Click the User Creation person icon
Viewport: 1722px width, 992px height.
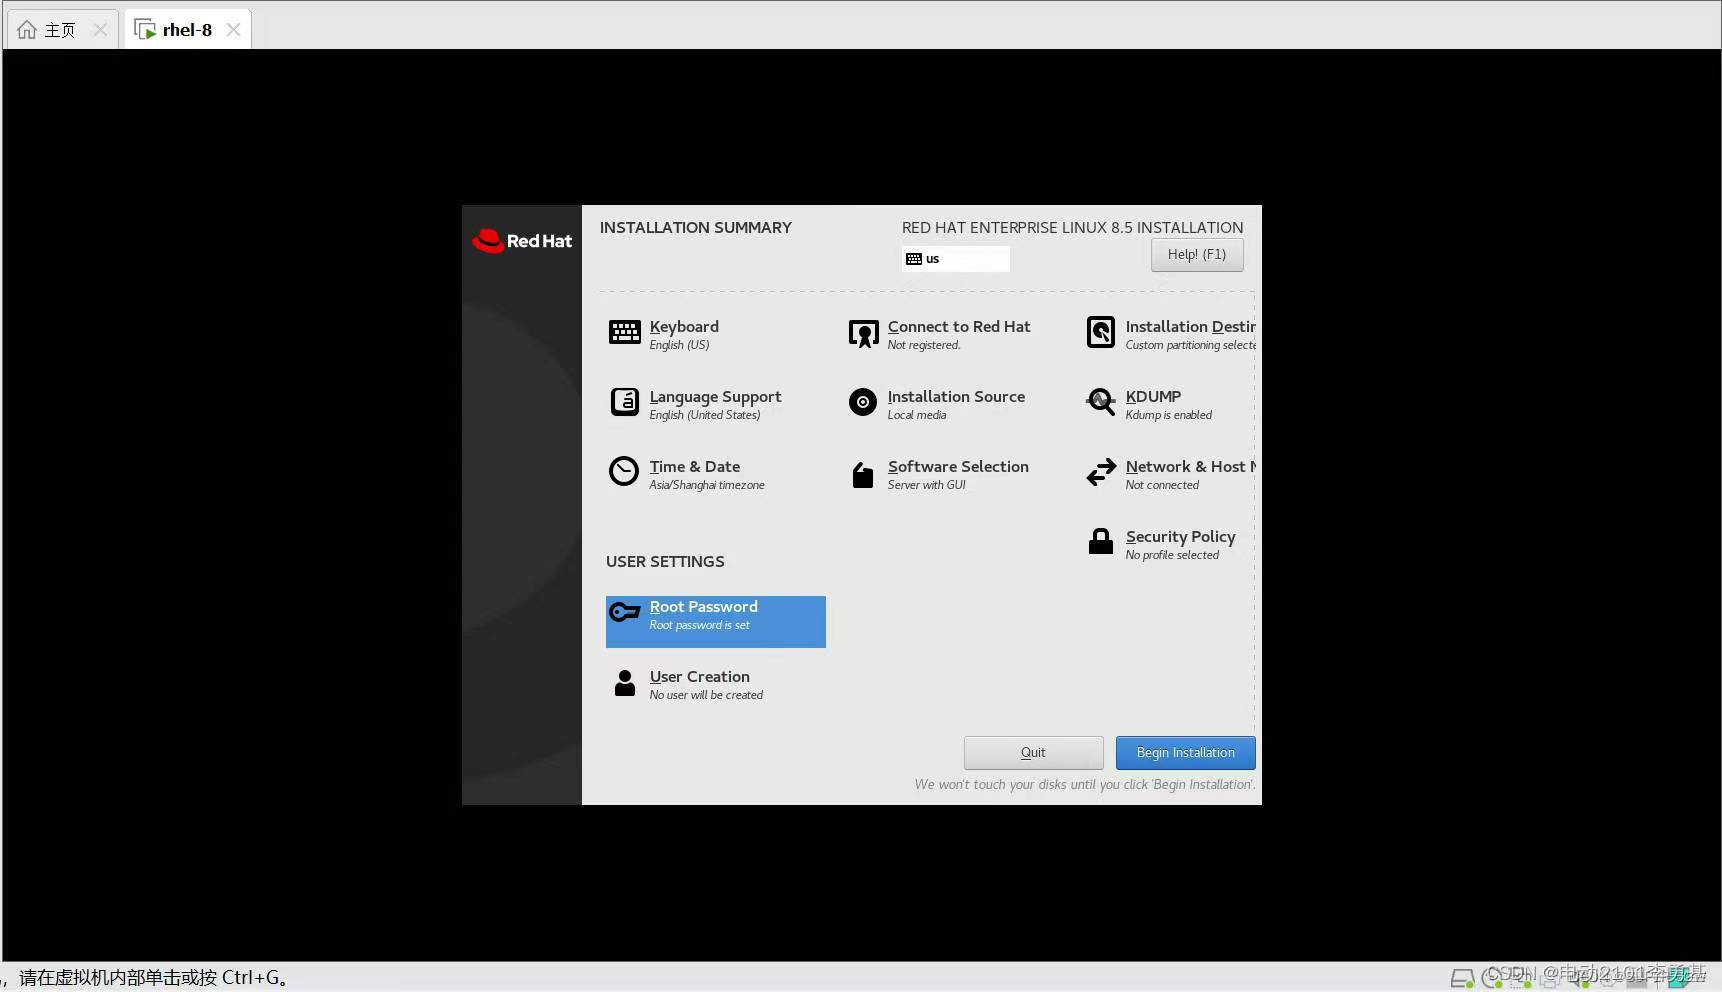click(625, 683)
